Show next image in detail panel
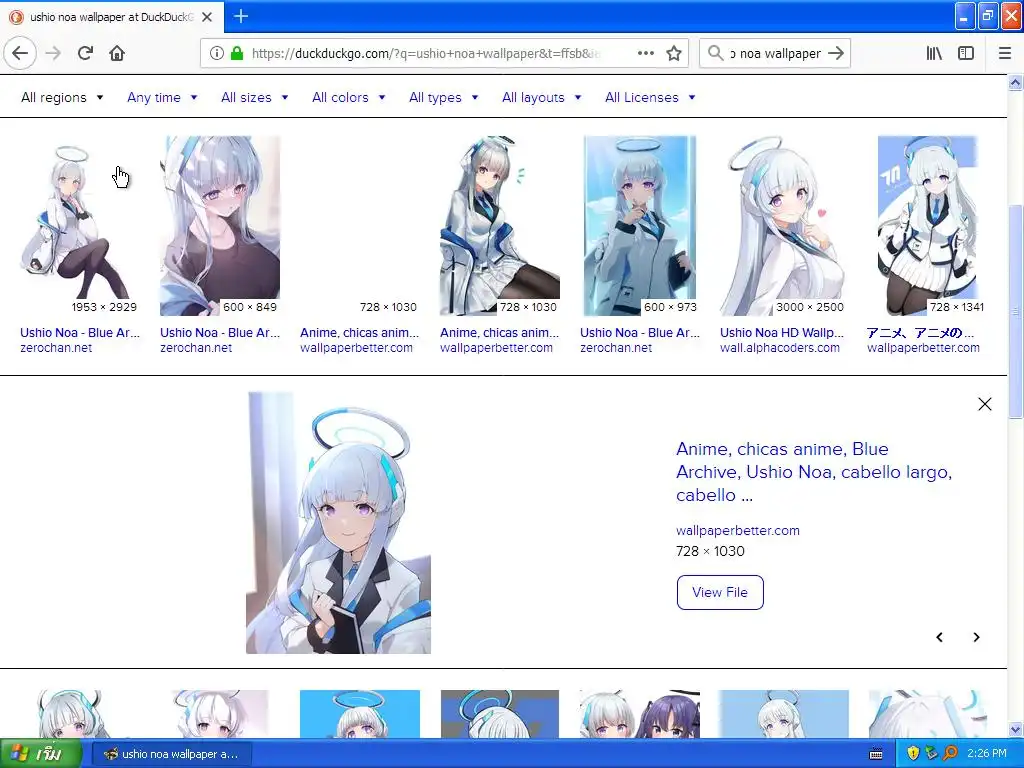This screenshot has width=1024, height=768. (x=976, y=637)
